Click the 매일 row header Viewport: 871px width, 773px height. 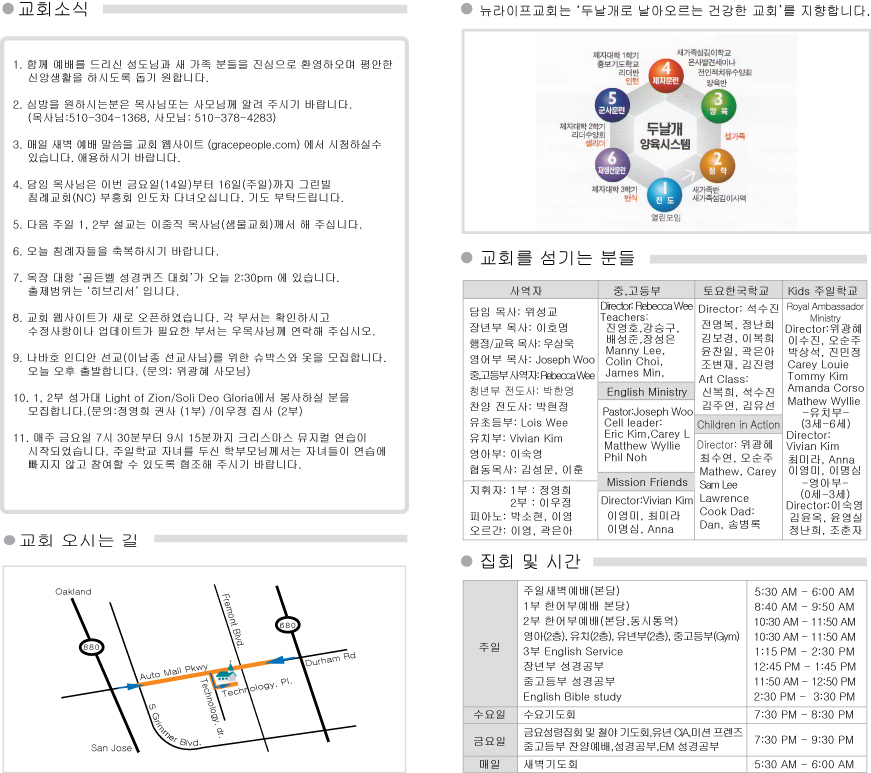489,765
